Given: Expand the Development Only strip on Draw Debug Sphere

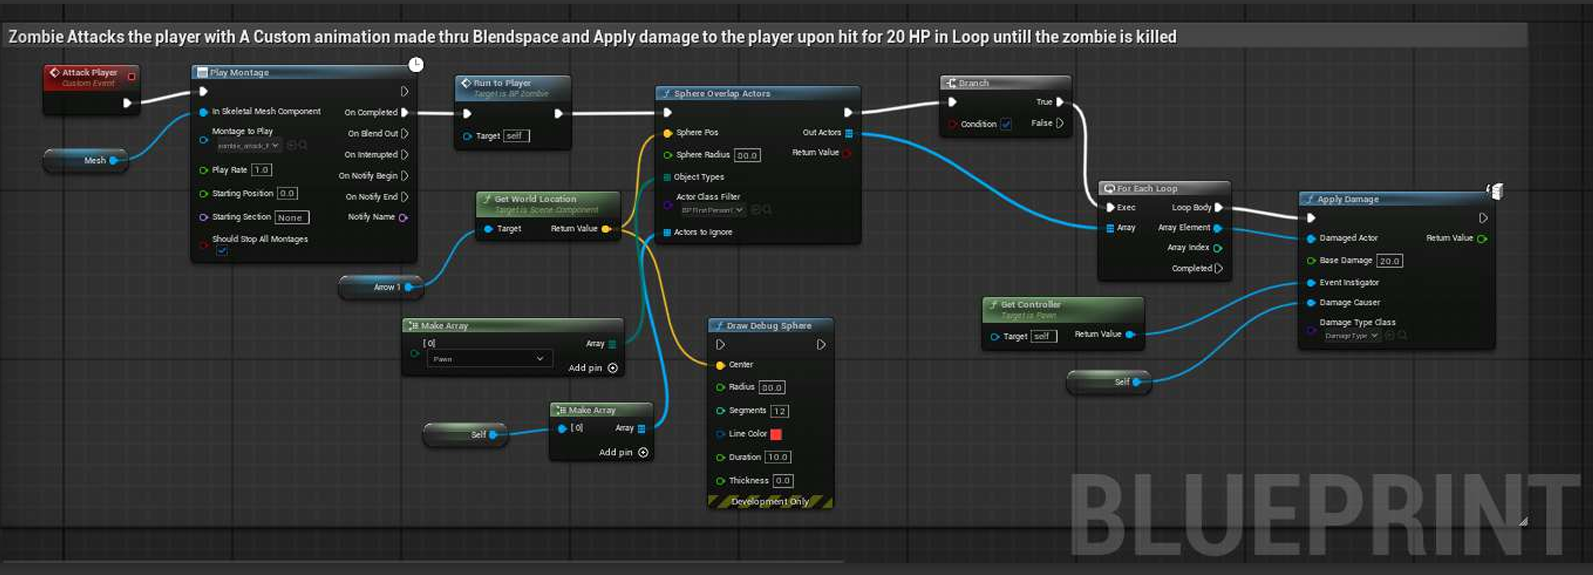Looking at the screenshot, I should point(770,502).
